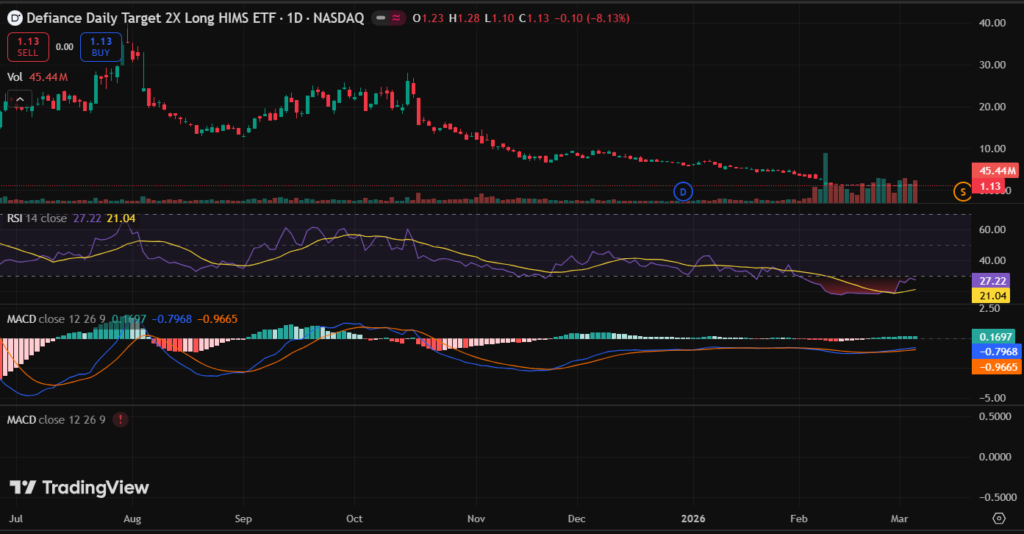Click the Defiance ETF symbol logo icon
This screenshot has width=1024, height=534.
15,19
